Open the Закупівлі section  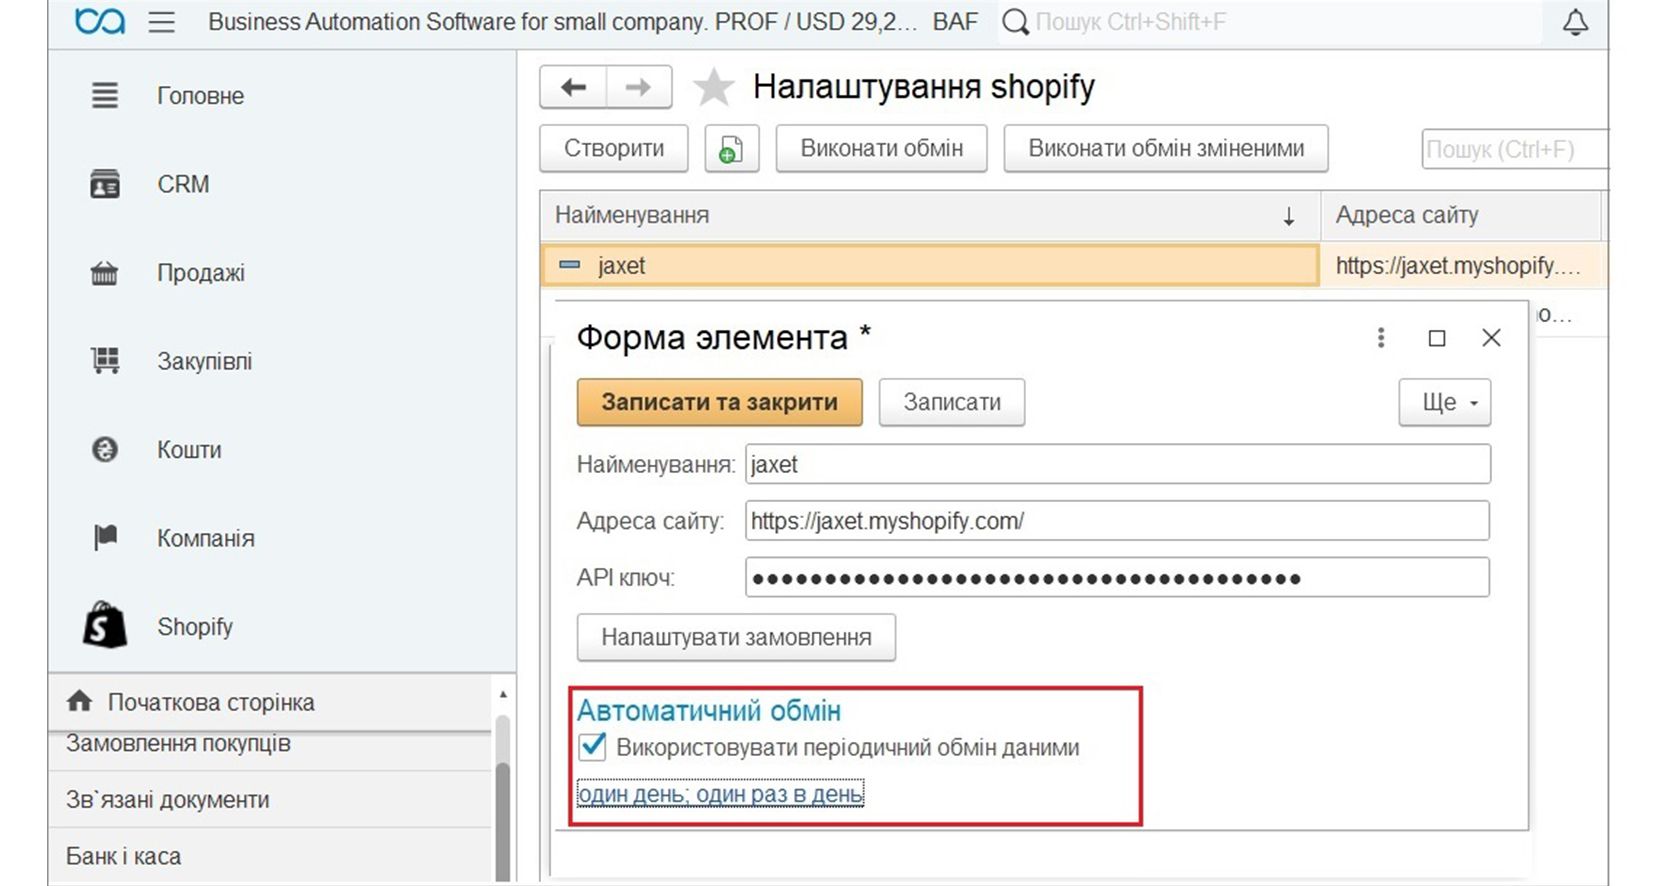(204, 361)
